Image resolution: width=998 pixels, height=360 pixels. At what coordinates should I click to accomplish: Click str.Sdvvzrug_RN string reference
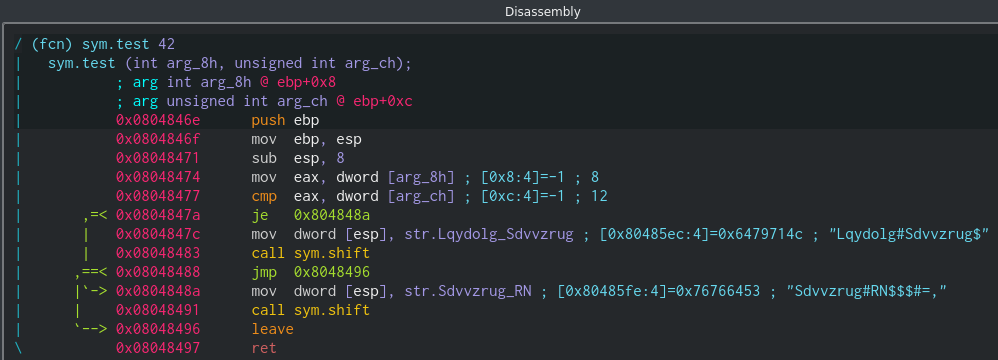click(x=467, y=291)
